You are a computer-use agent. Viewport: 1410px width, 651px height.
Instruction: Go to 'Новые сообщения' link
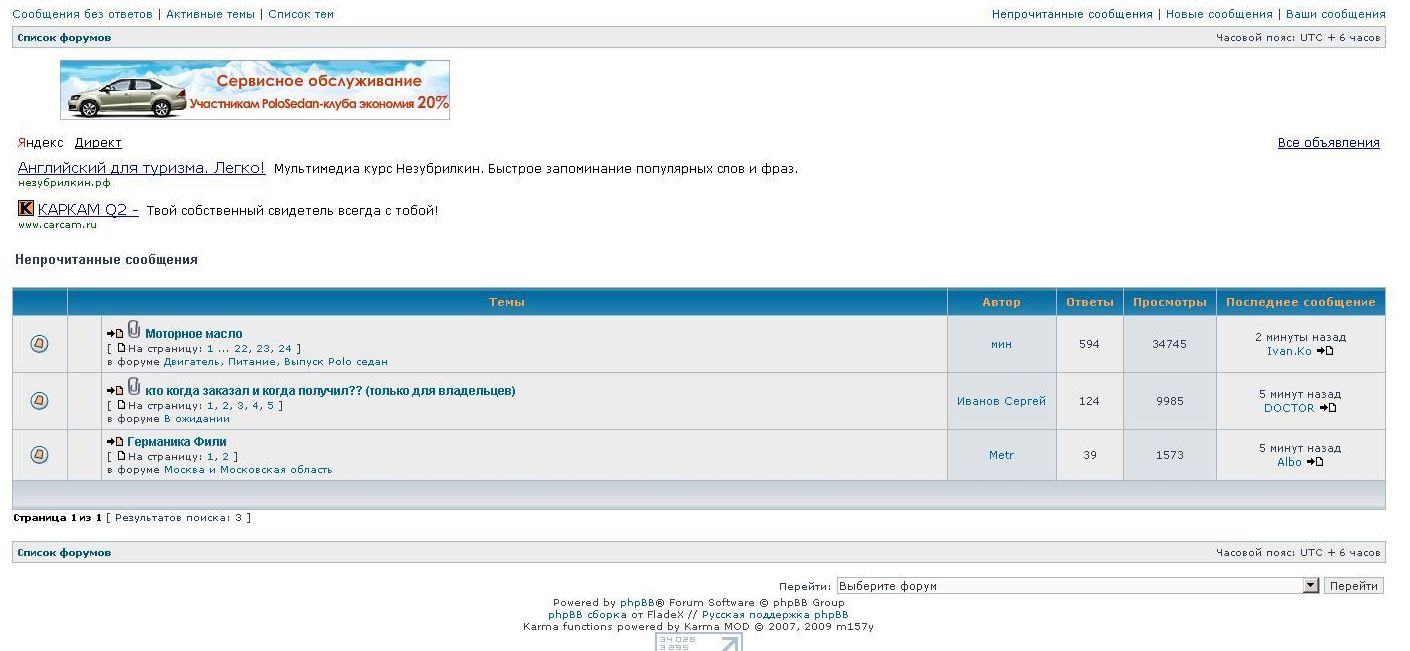coord(1219,14)
